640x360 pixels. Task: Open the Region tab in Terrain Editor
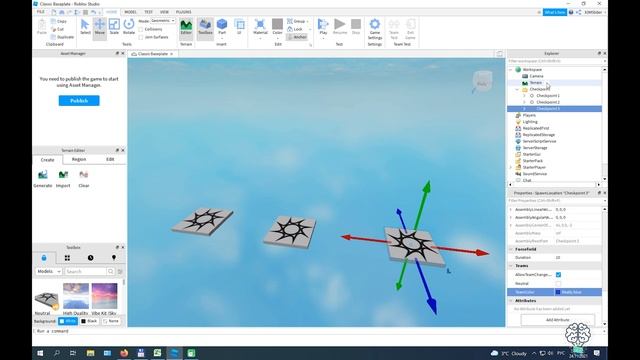pos(79,159)
